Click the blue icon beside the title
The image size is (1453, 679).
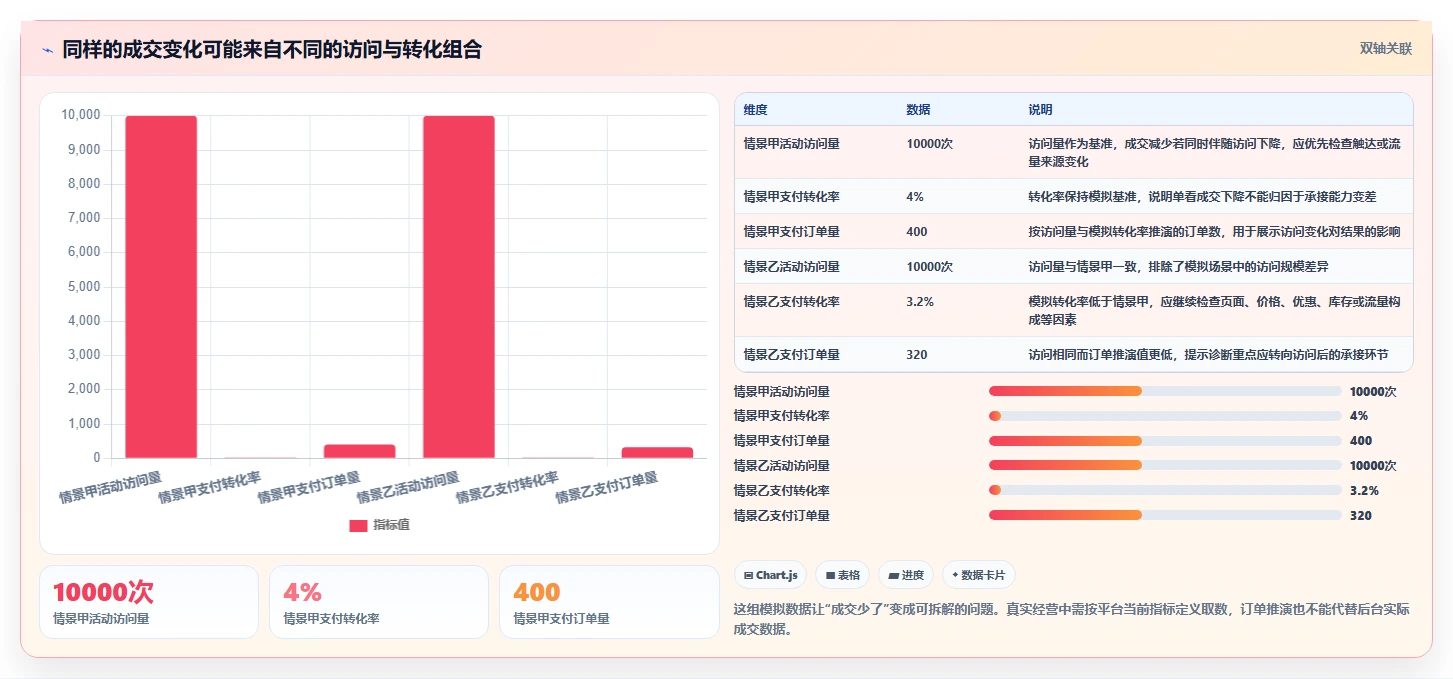point(48,49)
